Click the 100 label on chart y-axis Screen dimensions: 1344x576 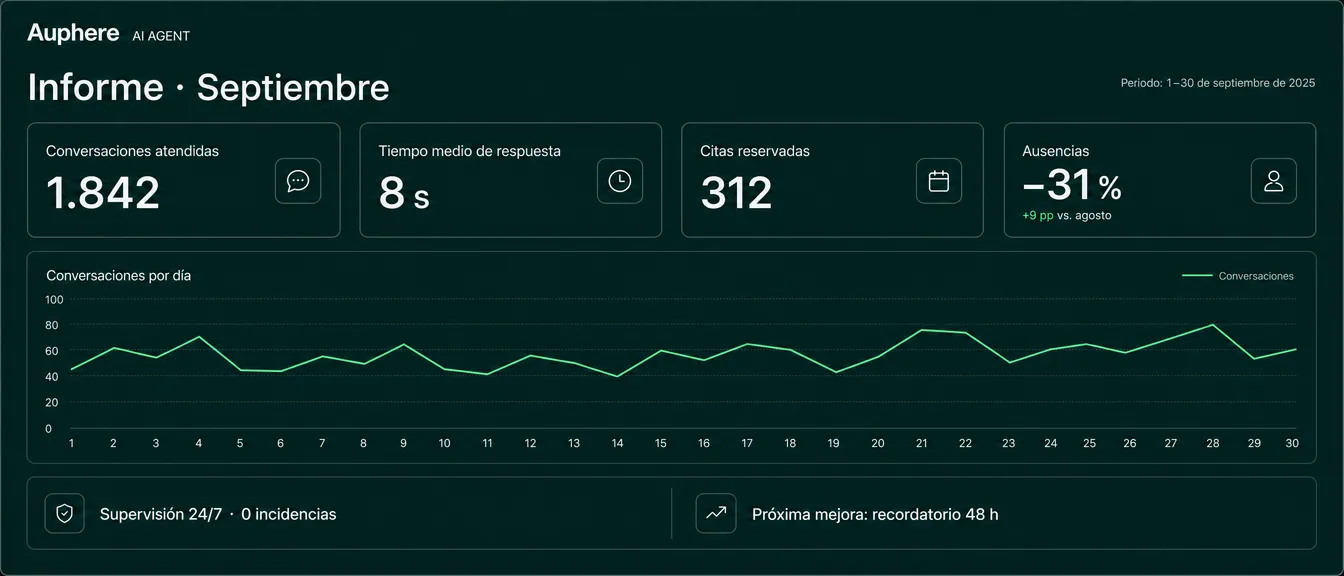point(54,299)
